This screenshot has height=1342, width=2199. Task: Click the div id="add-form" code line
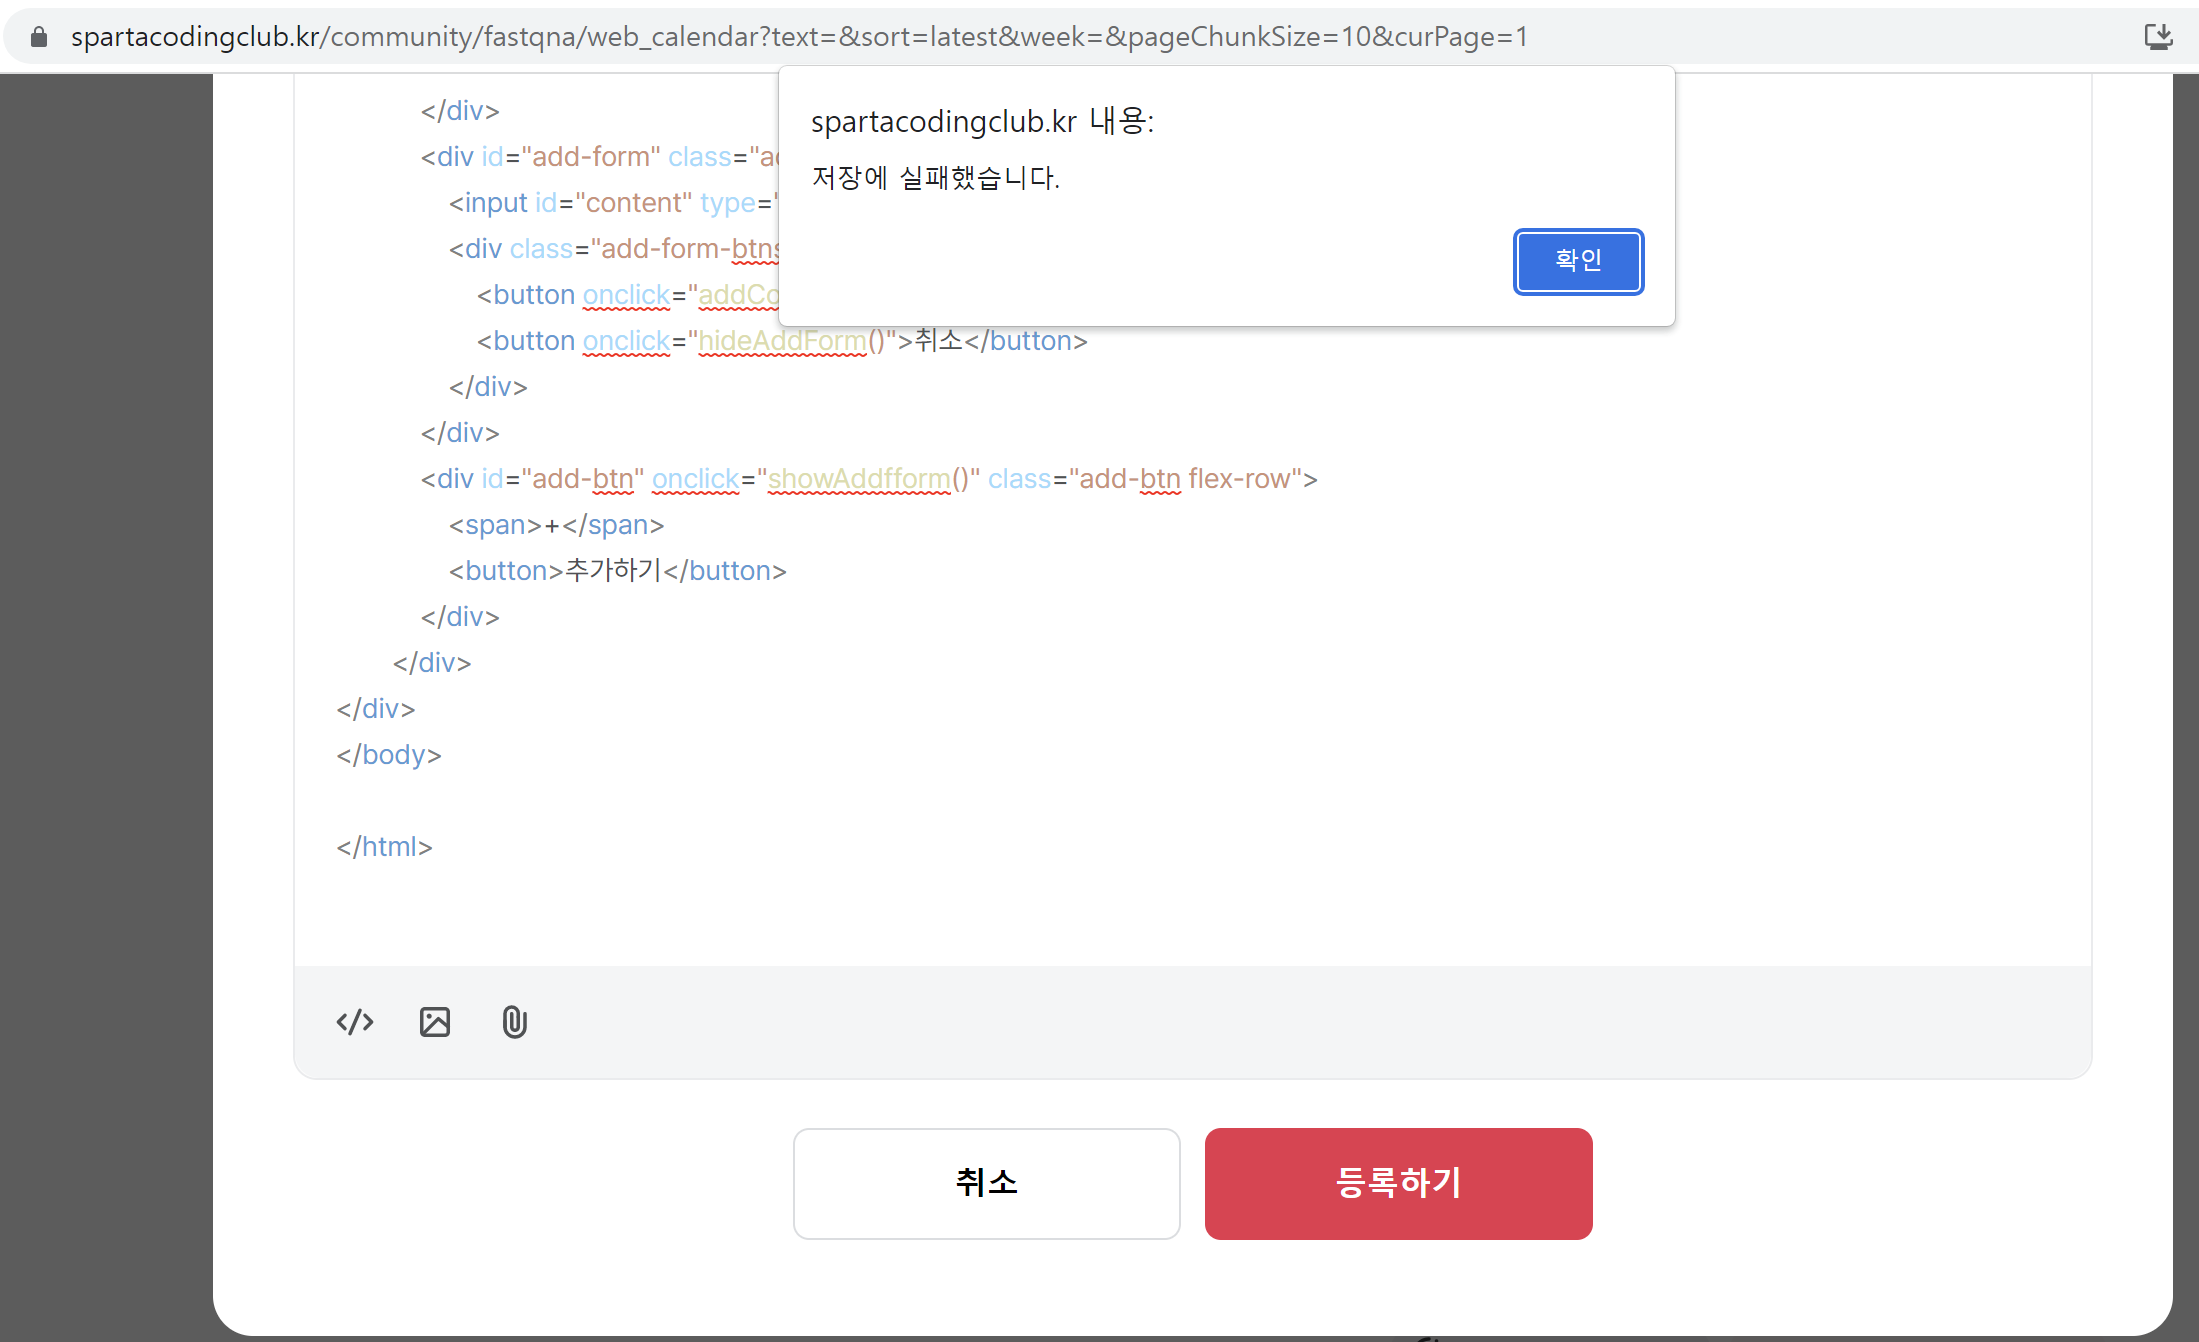[x=598, y=157]
